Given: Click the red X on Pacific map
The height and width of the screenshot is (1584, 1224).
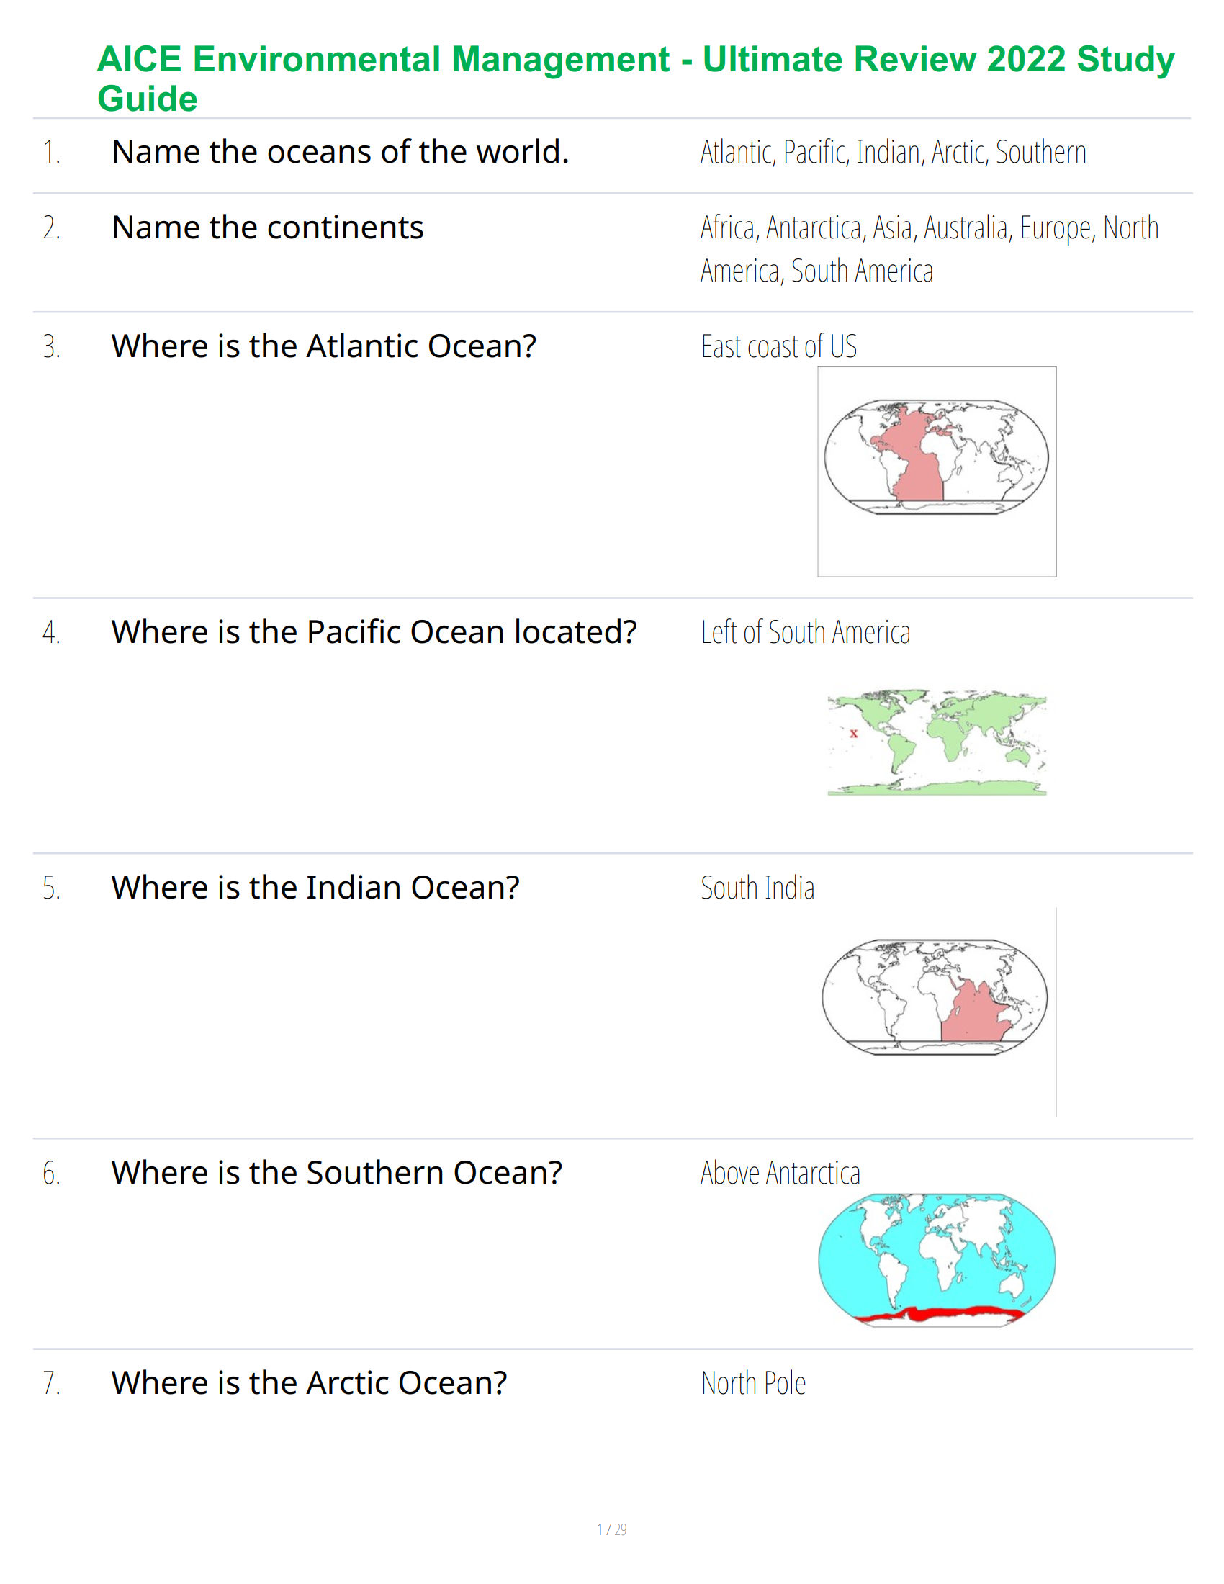Looking at the screenshot, I should (x=854, y=734).
